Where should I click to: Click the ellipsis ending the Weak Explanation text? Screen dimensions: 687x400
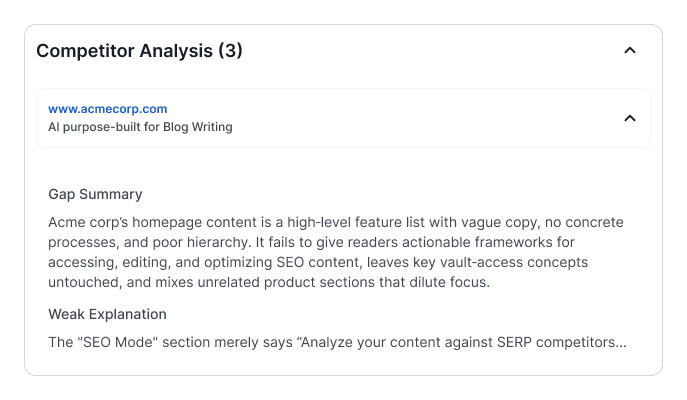click(x=621, y=342)
